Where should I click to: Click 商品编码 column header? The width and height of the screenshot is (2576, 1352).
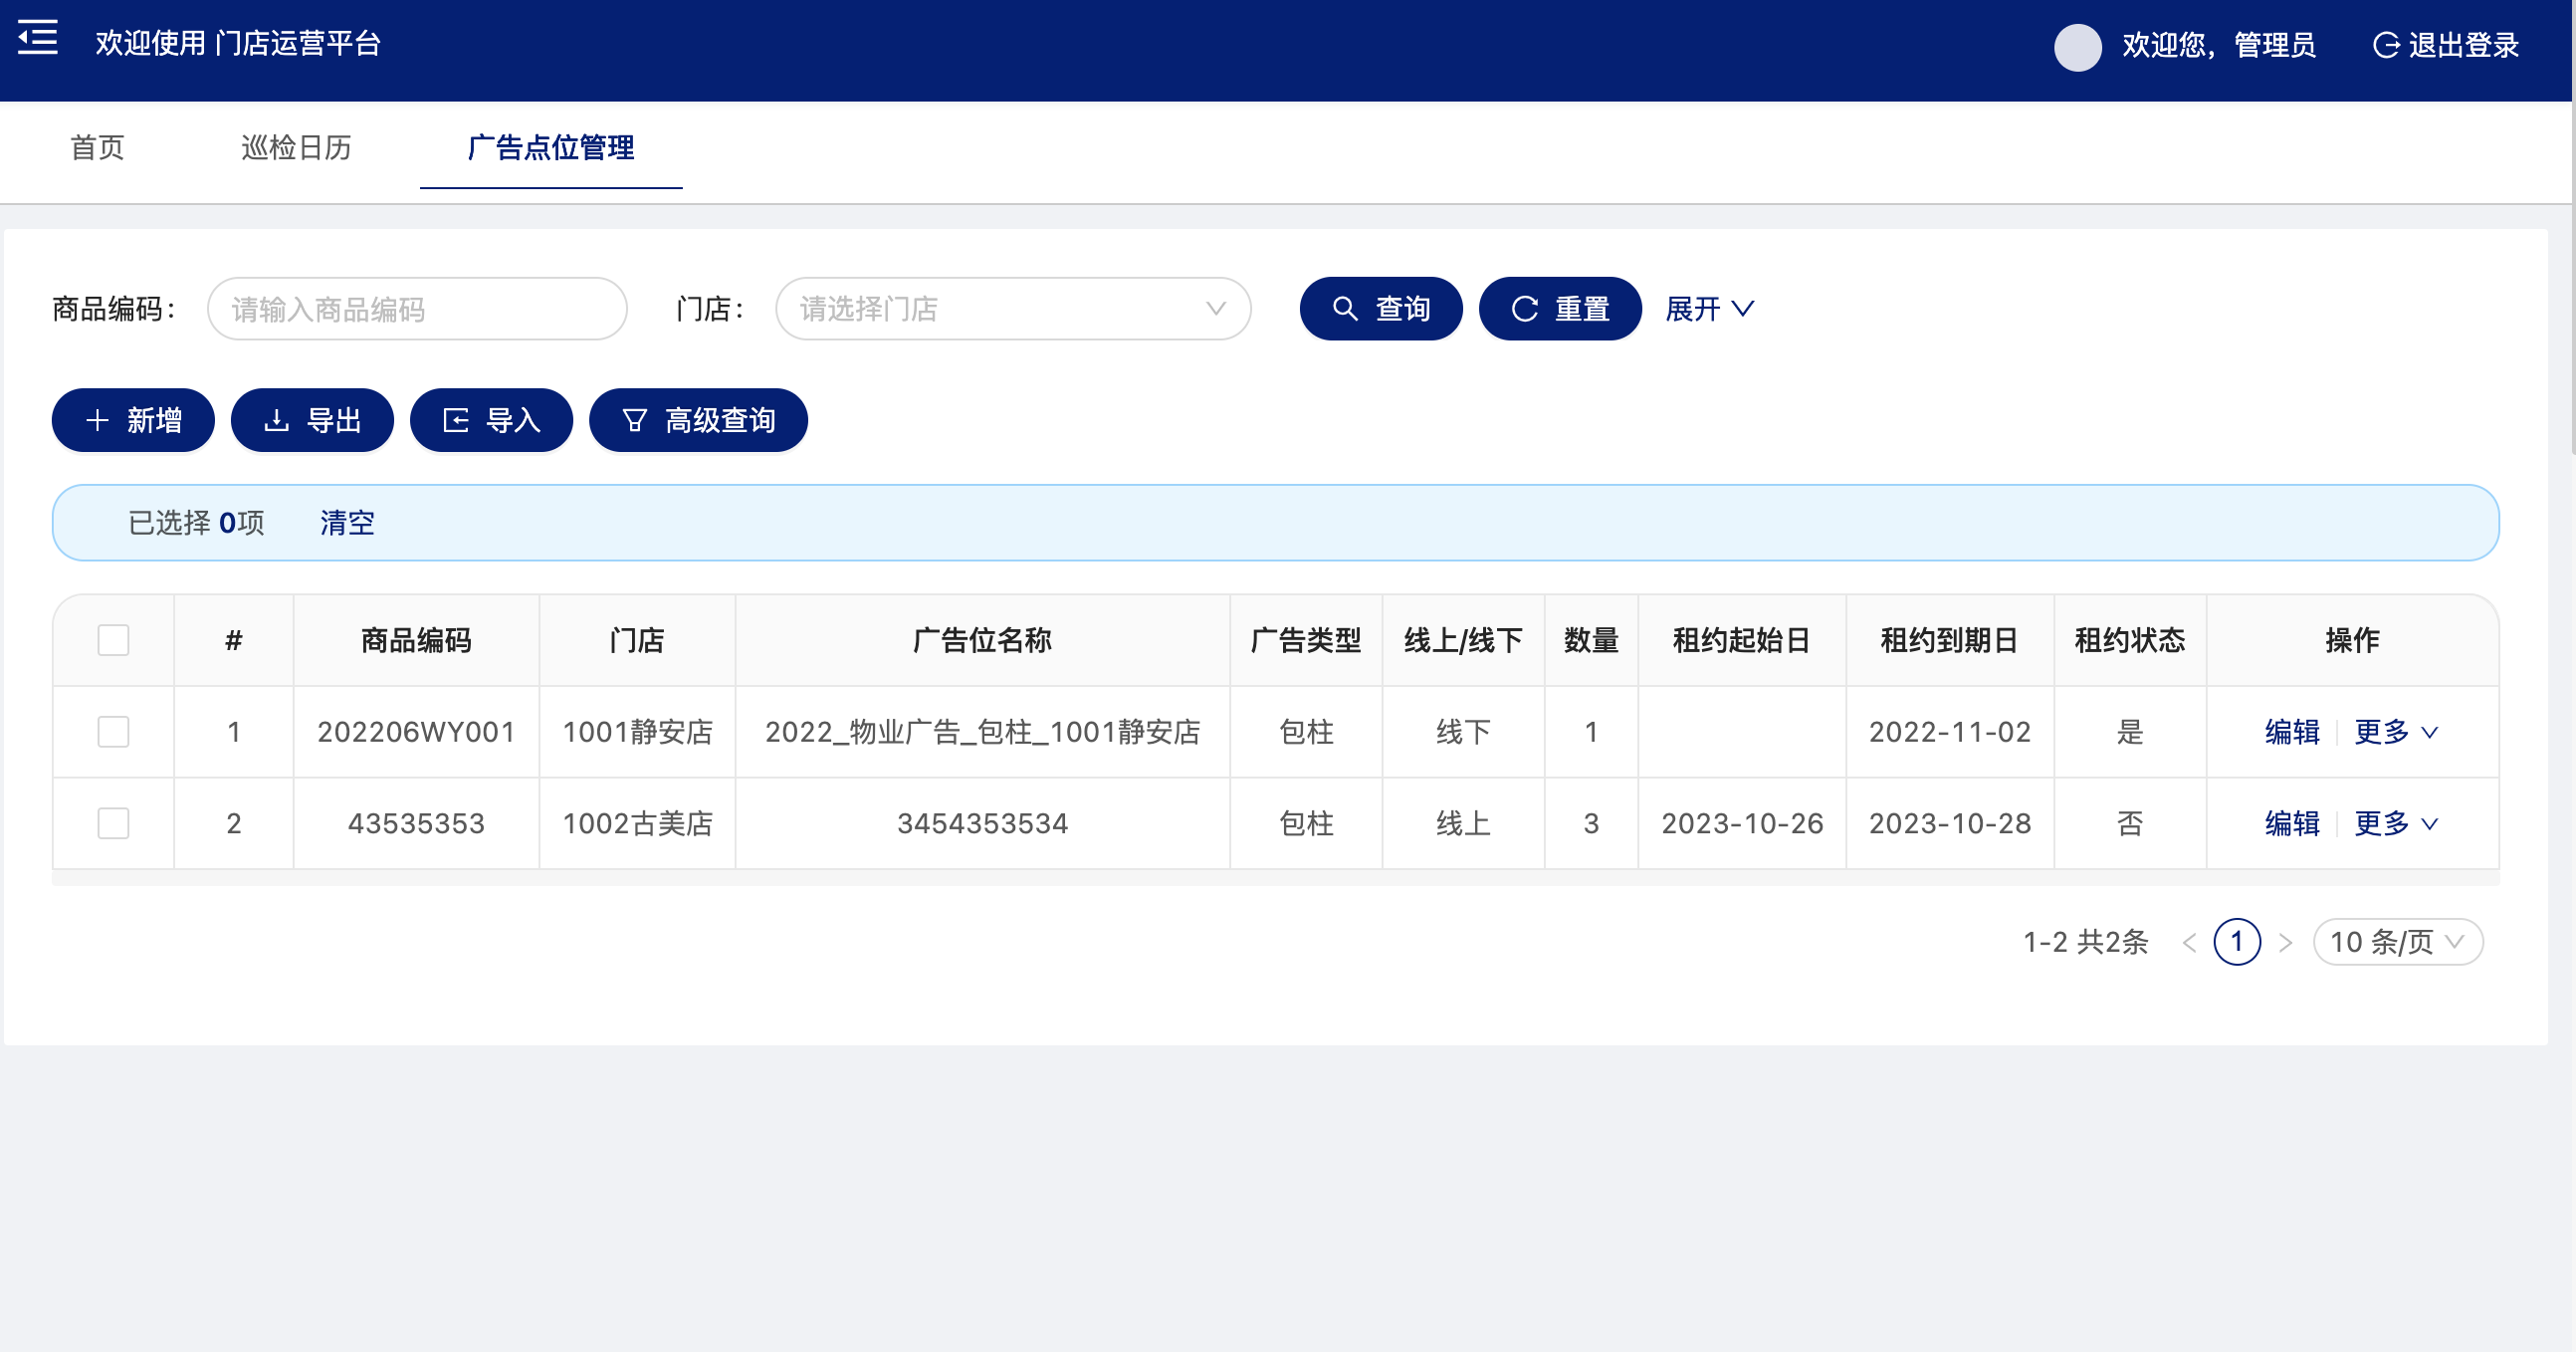click(x=416, y=640)
